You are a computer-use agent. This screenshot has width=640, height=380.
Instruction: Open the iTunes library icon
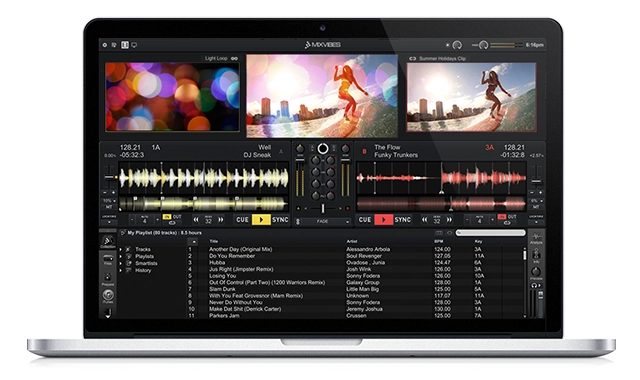[x=108, y=296]
